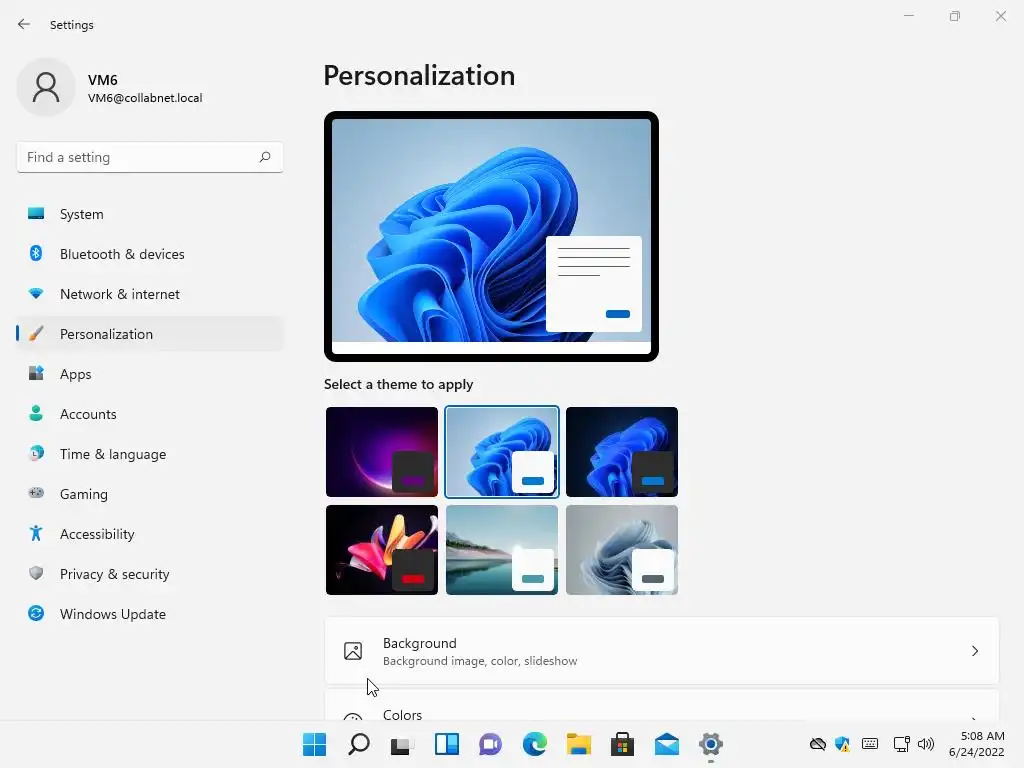Open Widgets from the taskbar
Viewport: 1024px width, 768px height.
pyautogui.click(x=447, y=744)
